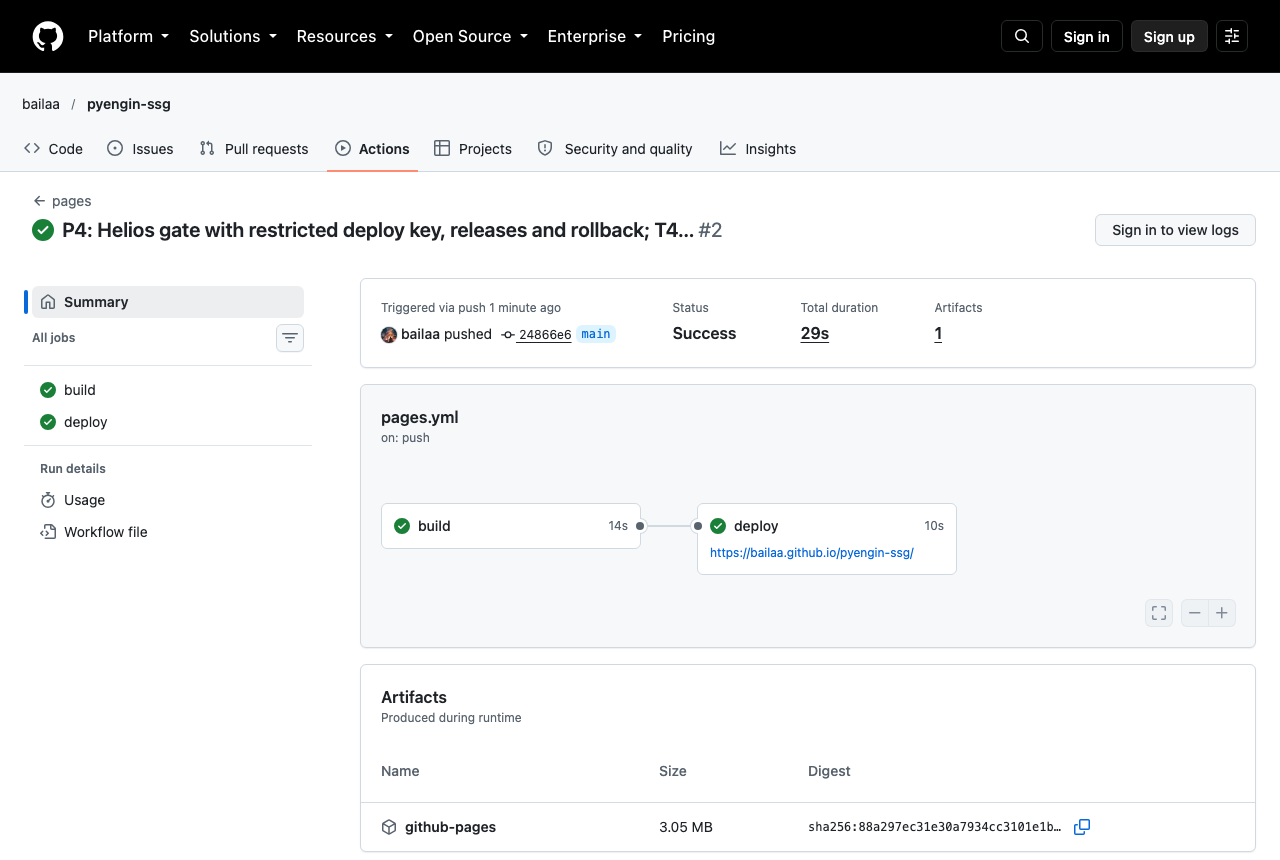
Task: Open the job filter icon button
Action: [290, 338]
